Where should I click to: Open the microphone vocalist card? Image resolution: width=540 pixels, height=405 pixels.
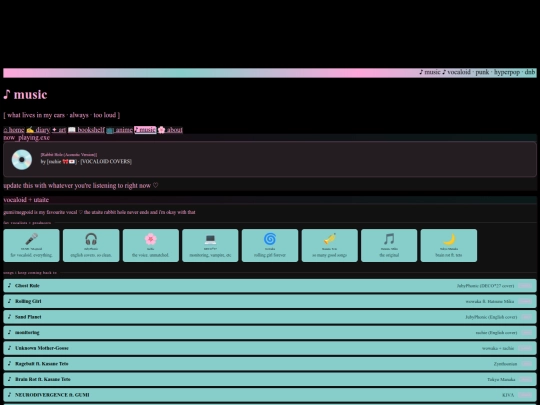(x=31, y=246)
